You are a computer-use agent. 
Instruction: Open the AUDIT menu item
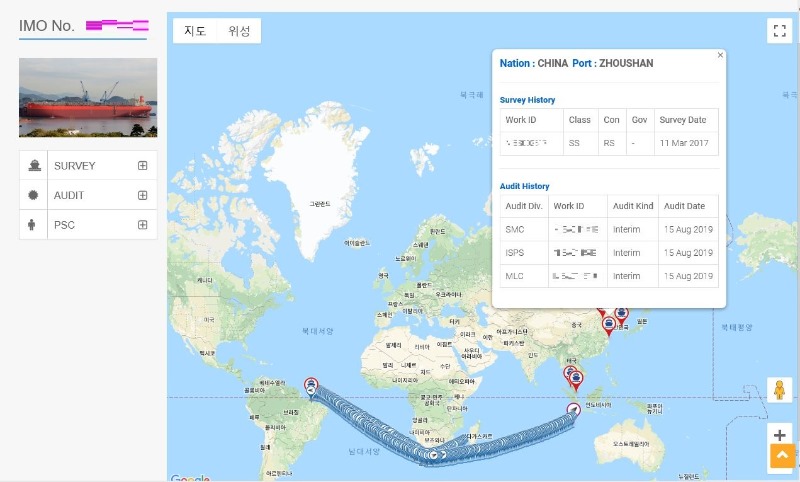(x=88, y=195)
